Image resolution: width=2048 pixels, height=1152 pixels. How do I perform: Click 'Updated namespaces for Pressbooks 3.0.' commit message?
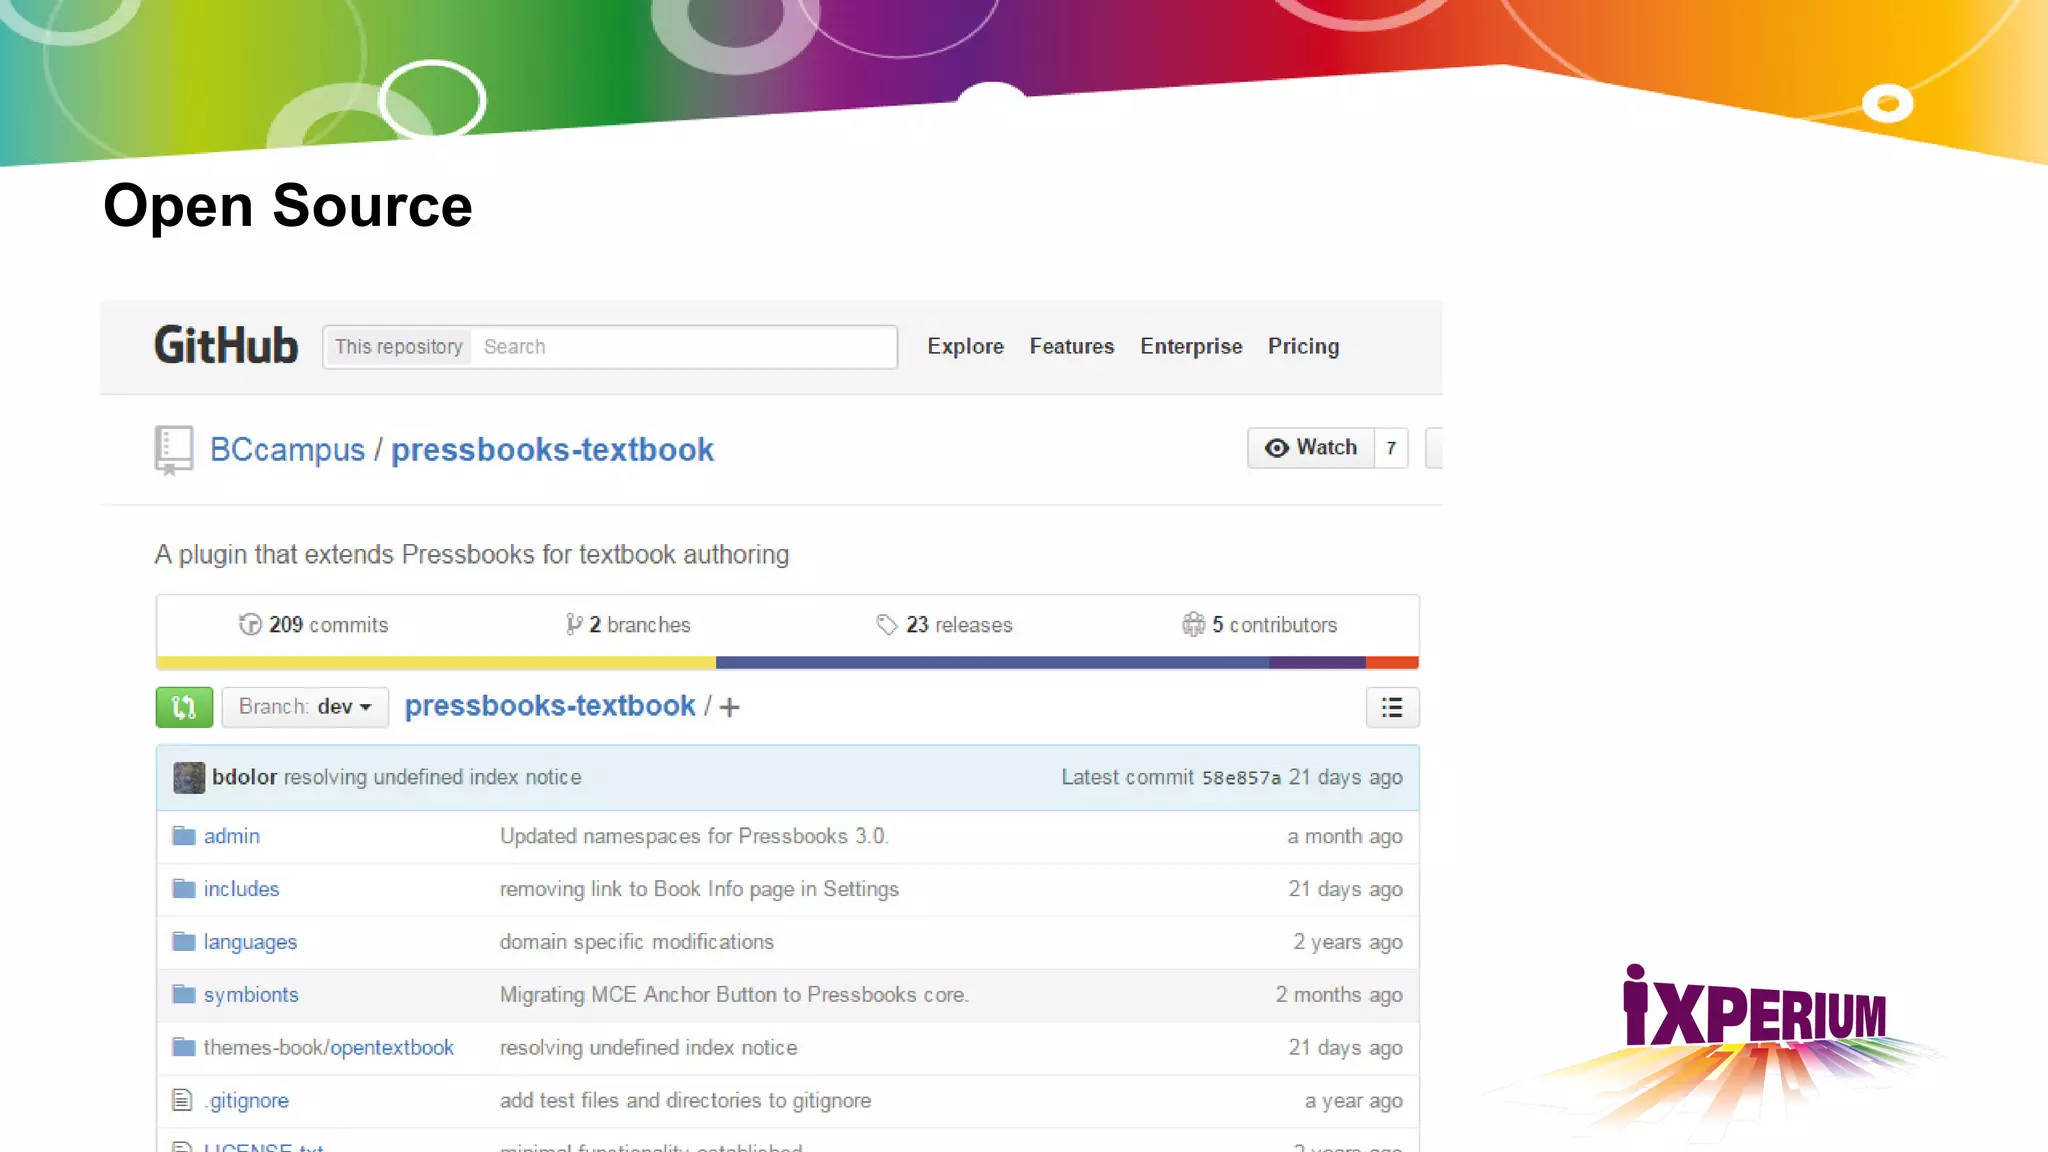click(694, 836)
